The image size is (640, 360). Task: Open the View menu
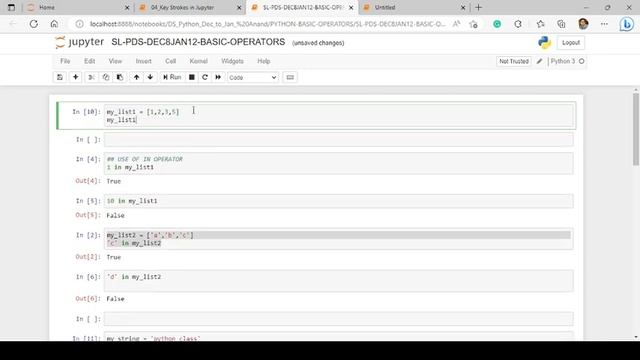pyautogui.click(x=115, y=61)
